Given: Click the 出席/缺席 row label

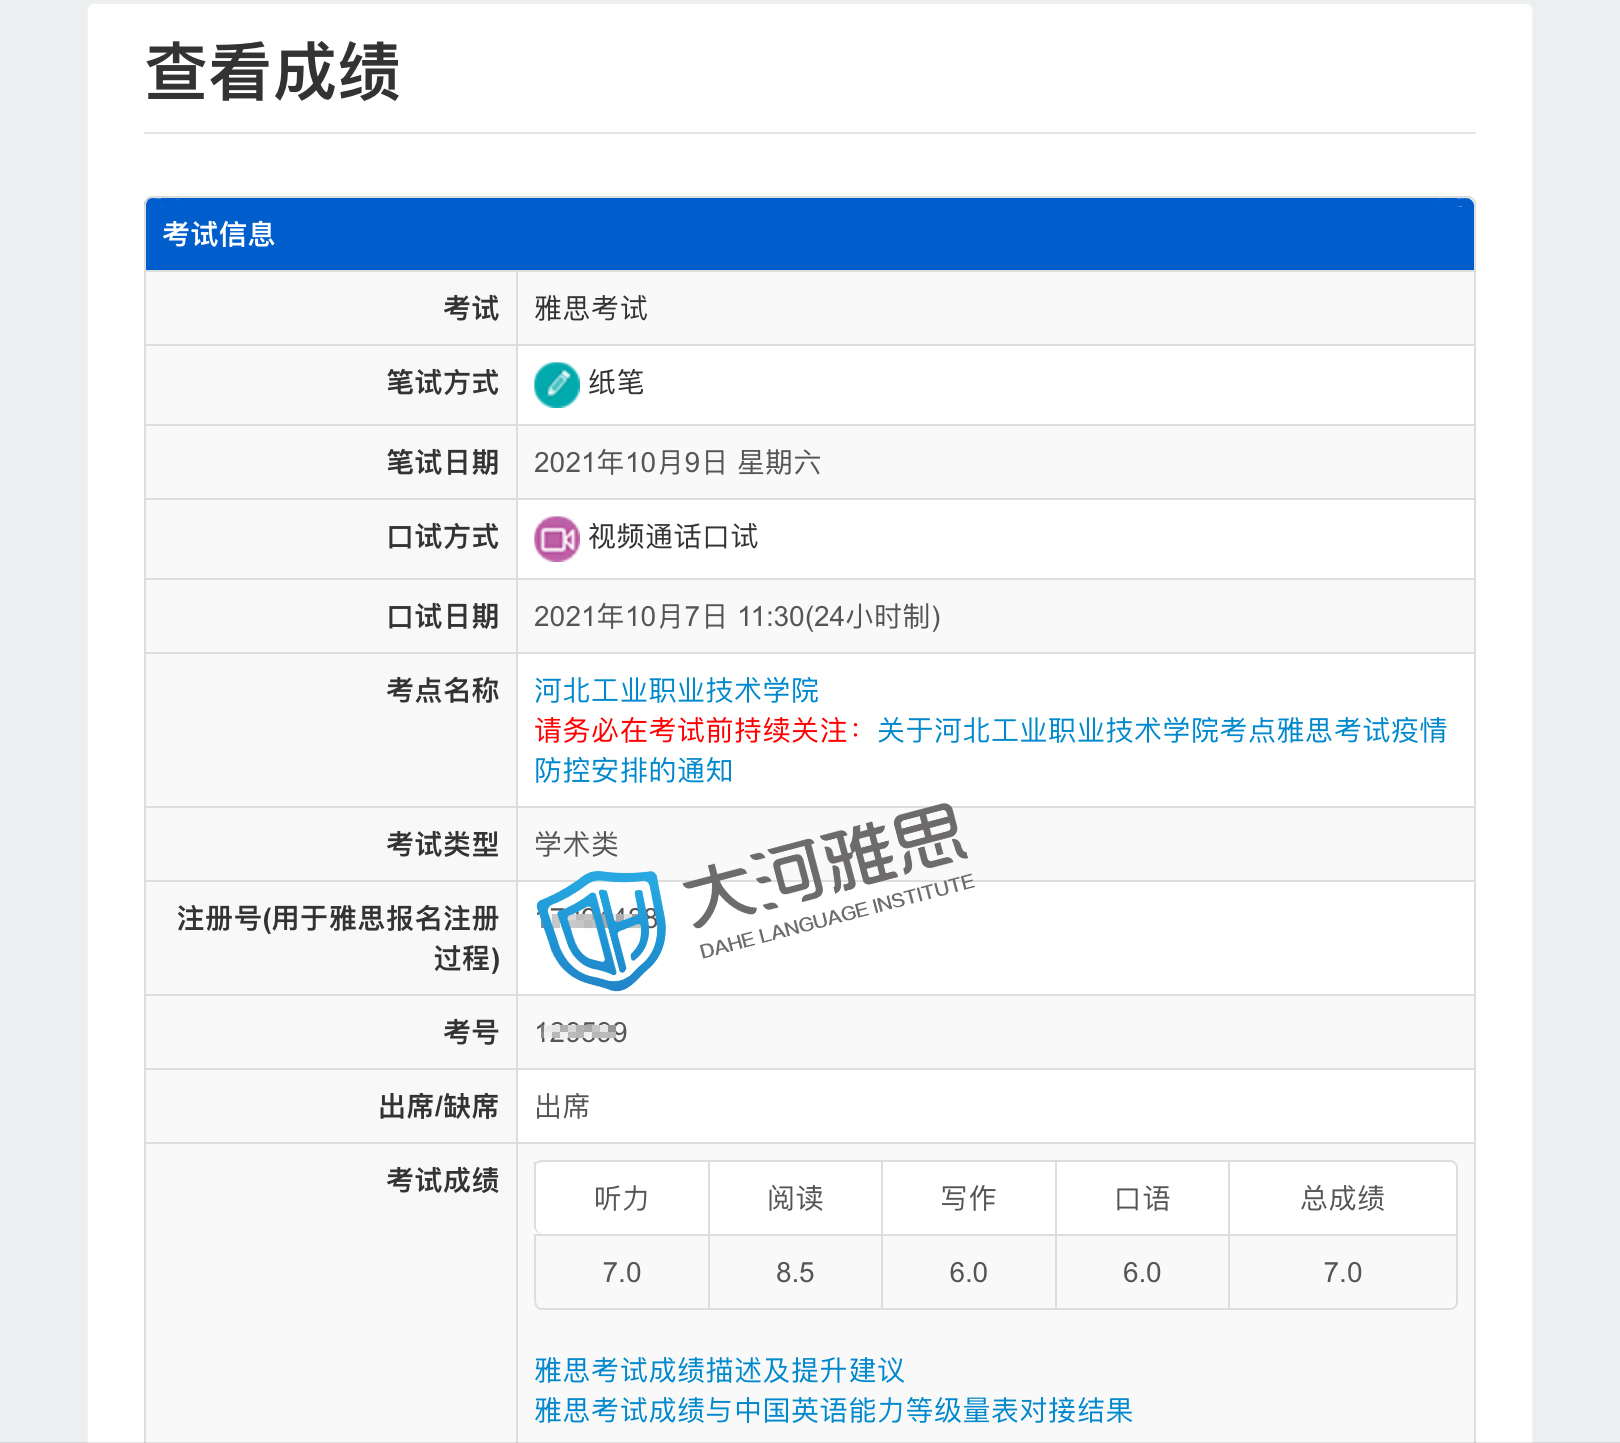Looking at the screenshot, I should coord(438,1106).
